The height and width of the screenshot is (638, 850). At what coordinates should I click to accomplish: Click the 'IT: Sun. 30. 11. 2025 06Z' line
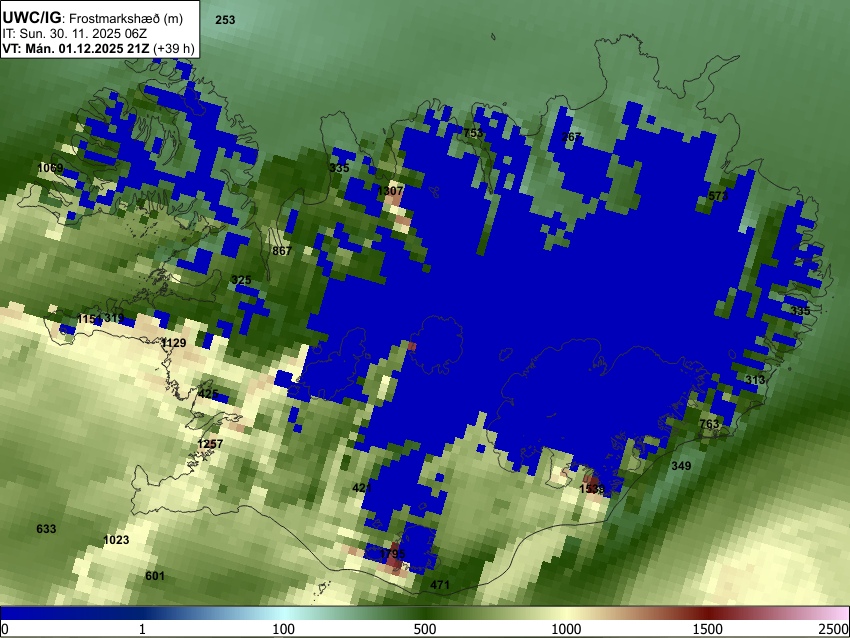(x=74, y=34)
